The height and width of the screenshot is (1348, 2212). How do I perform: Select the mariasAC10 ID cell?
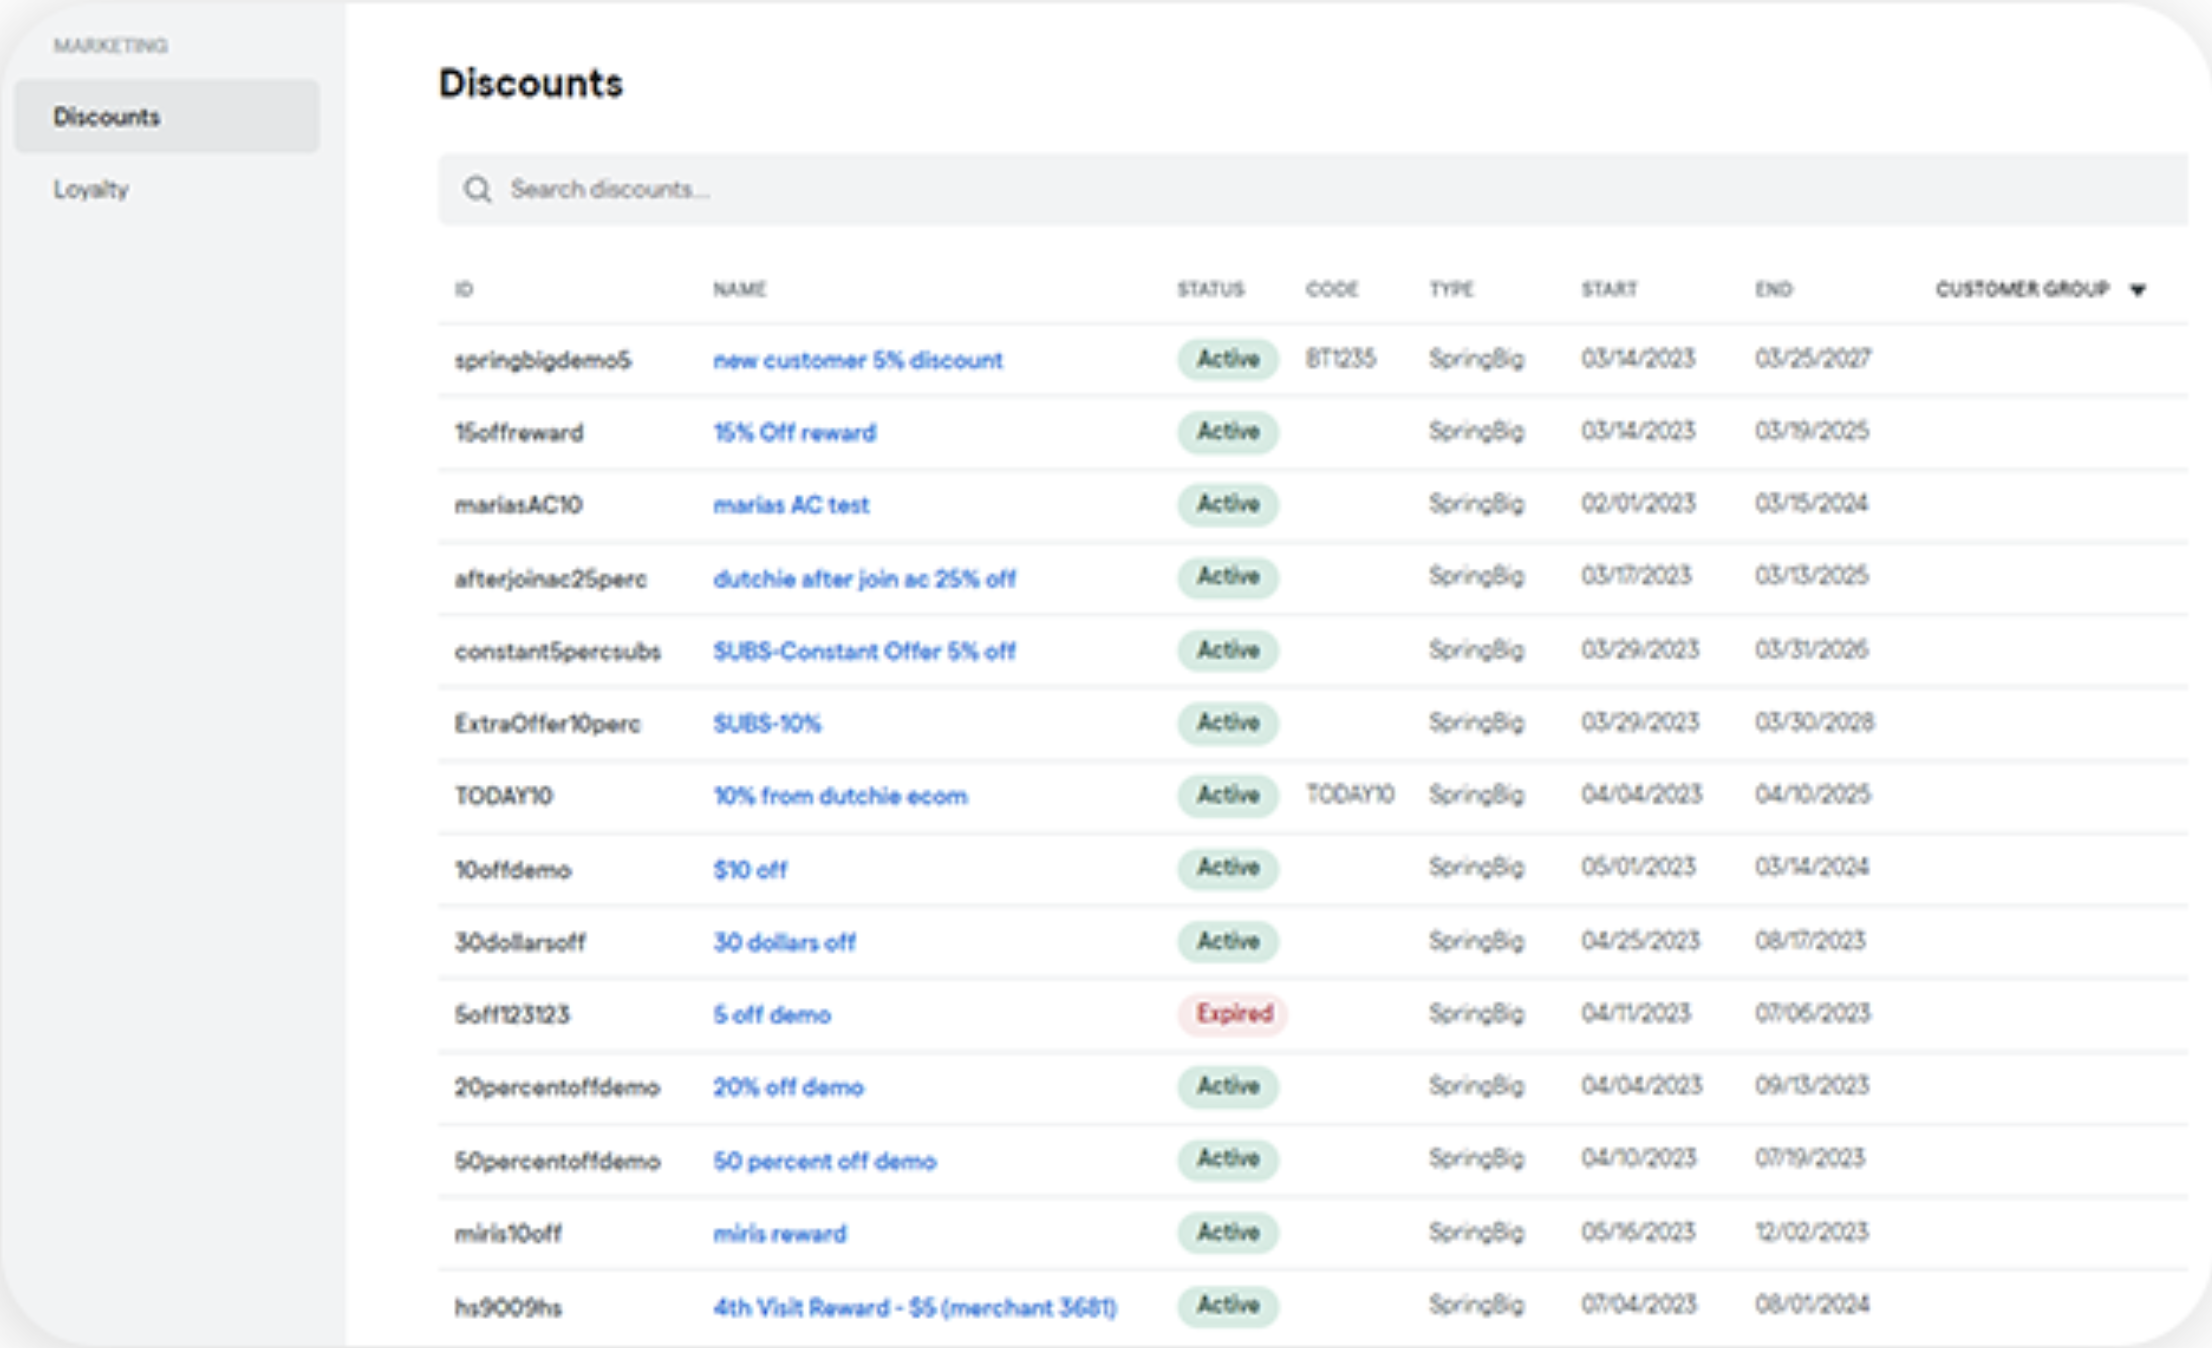point(518,505)
